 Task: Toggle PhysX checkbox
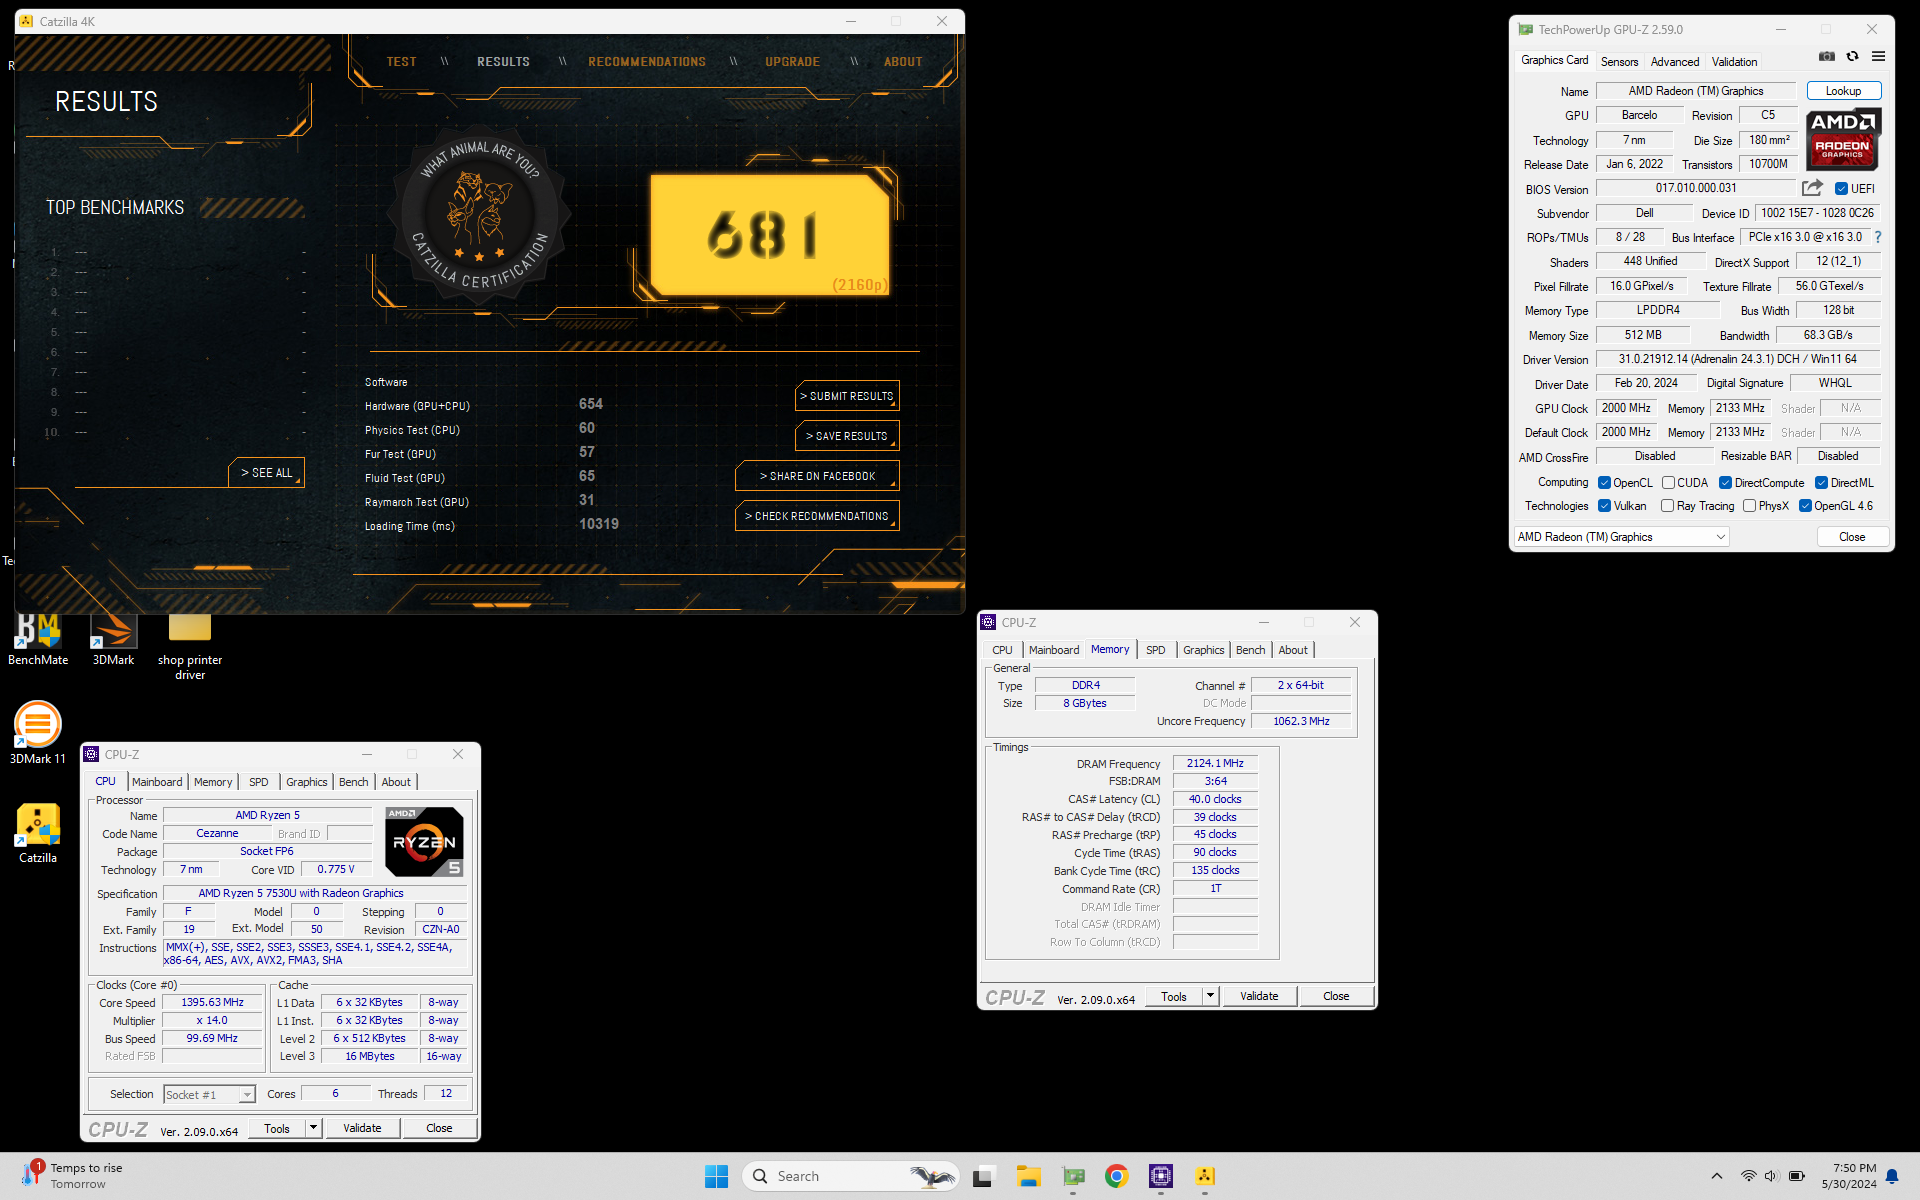coord(1749,506)
